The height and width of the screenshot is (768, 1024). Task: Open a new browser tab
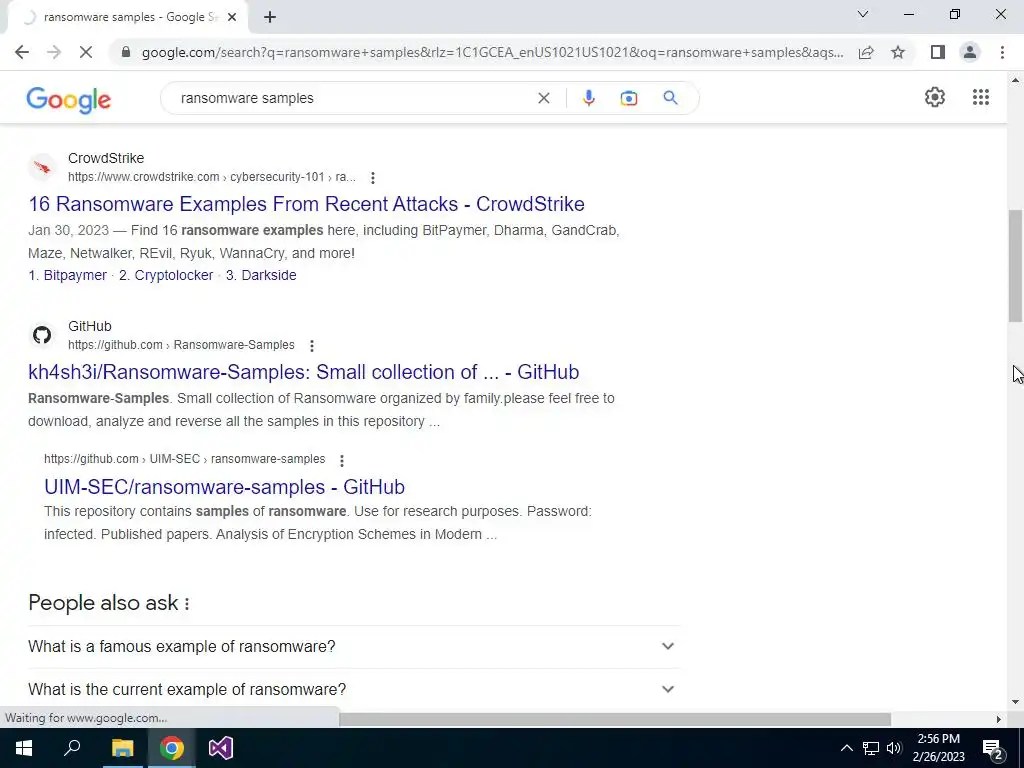[x=270, y=18]
